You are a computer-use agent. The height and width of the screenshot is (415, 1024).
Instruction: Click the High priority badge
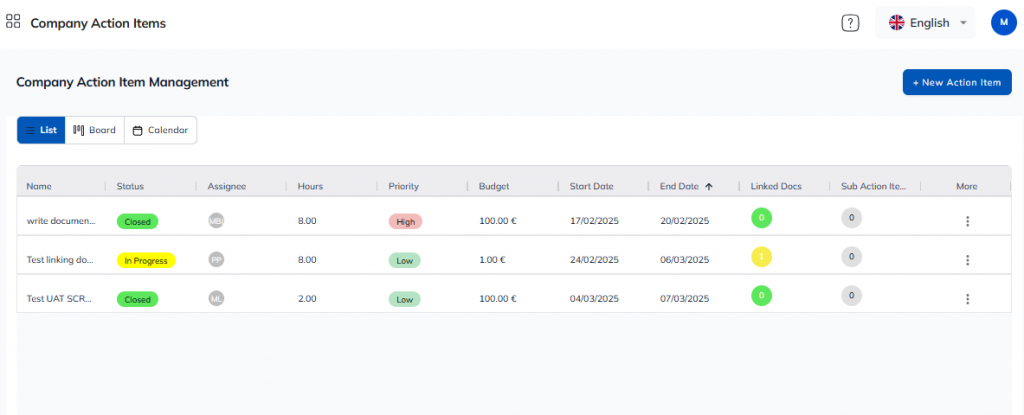(405, 221)
